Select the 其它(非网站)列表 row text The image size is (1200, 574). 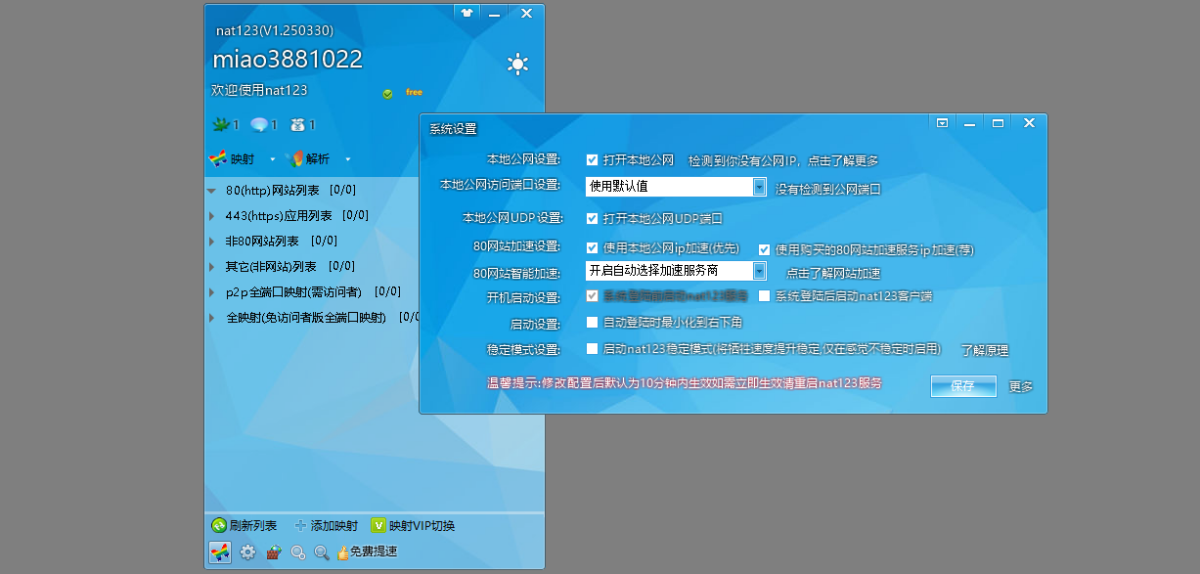point(271,267)
